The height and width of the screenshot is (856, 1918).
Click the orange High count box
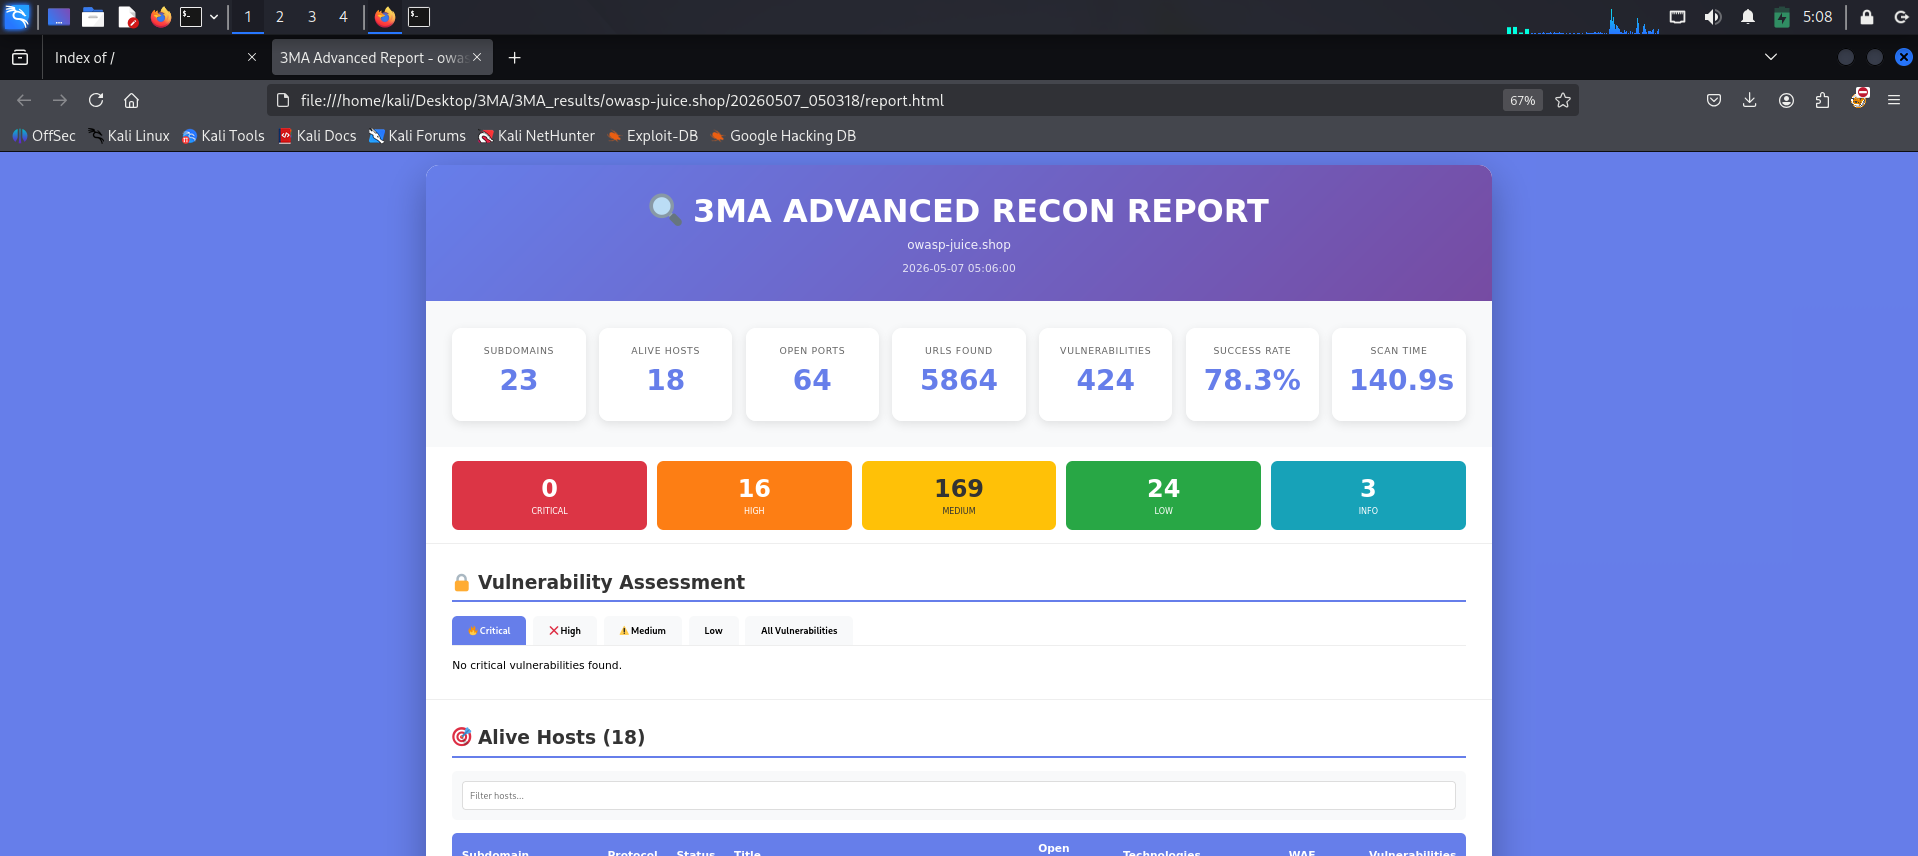(x=754, y=495)
